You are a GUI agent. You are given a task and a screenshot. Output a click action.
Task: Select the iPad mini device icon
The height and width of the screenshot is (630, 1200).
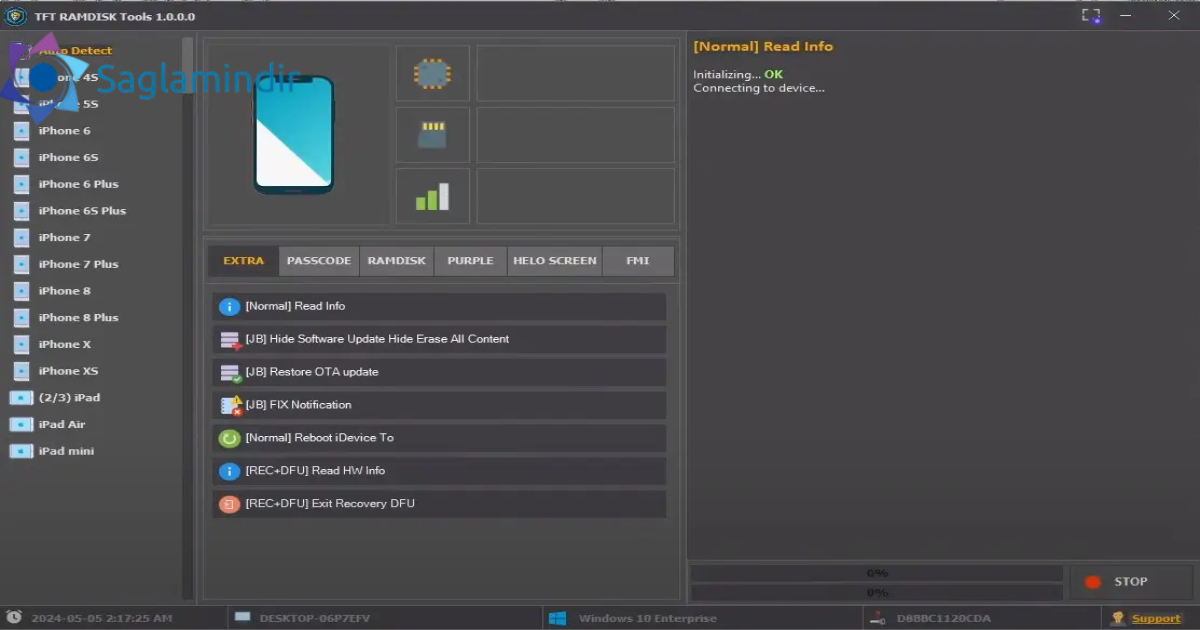click(x=21, y=451)
